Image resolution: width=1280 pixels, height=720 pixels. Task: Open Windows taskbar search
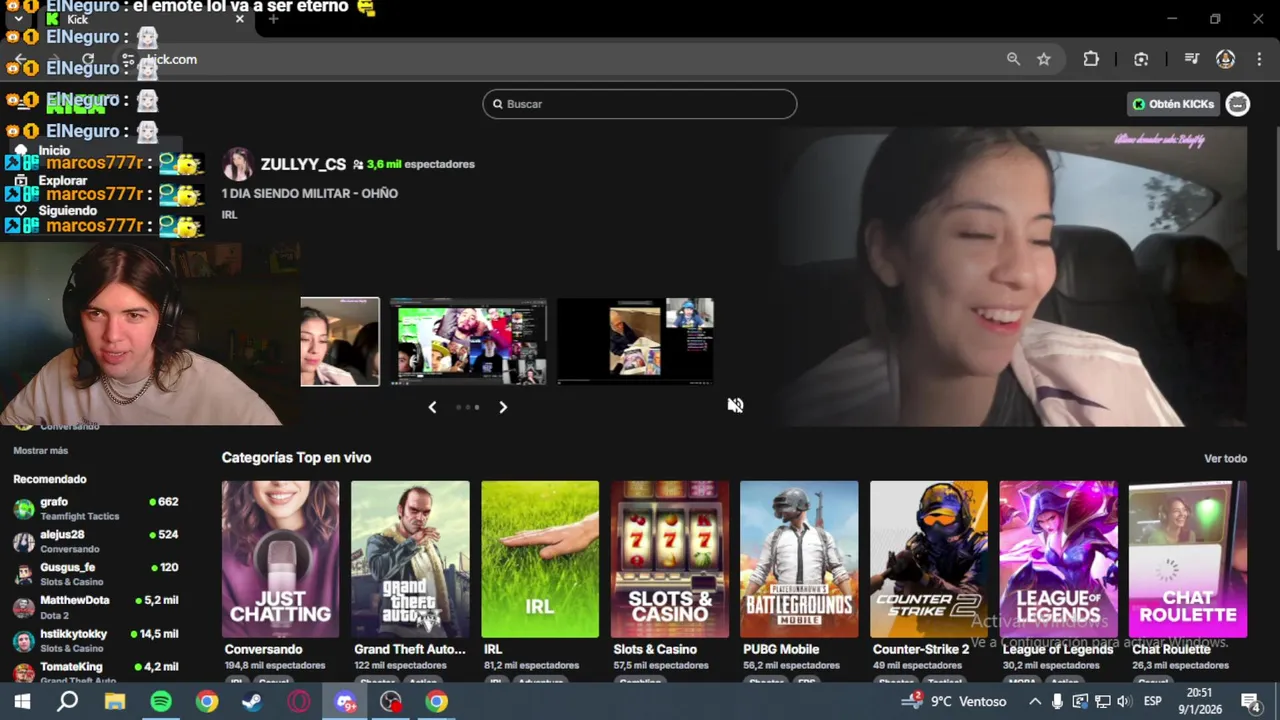click(67, 702)
